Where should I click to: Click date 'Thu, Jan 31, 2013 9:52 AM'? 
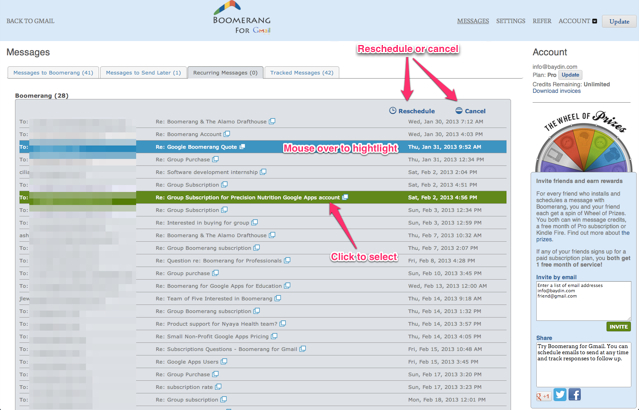click(444, 147)
